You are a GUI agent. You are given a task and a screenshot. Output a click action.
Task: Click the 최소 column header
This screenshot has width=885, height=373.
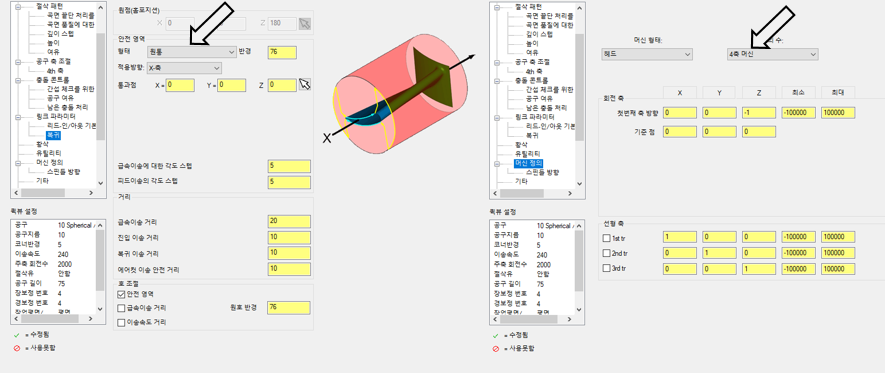click(798, 93)
